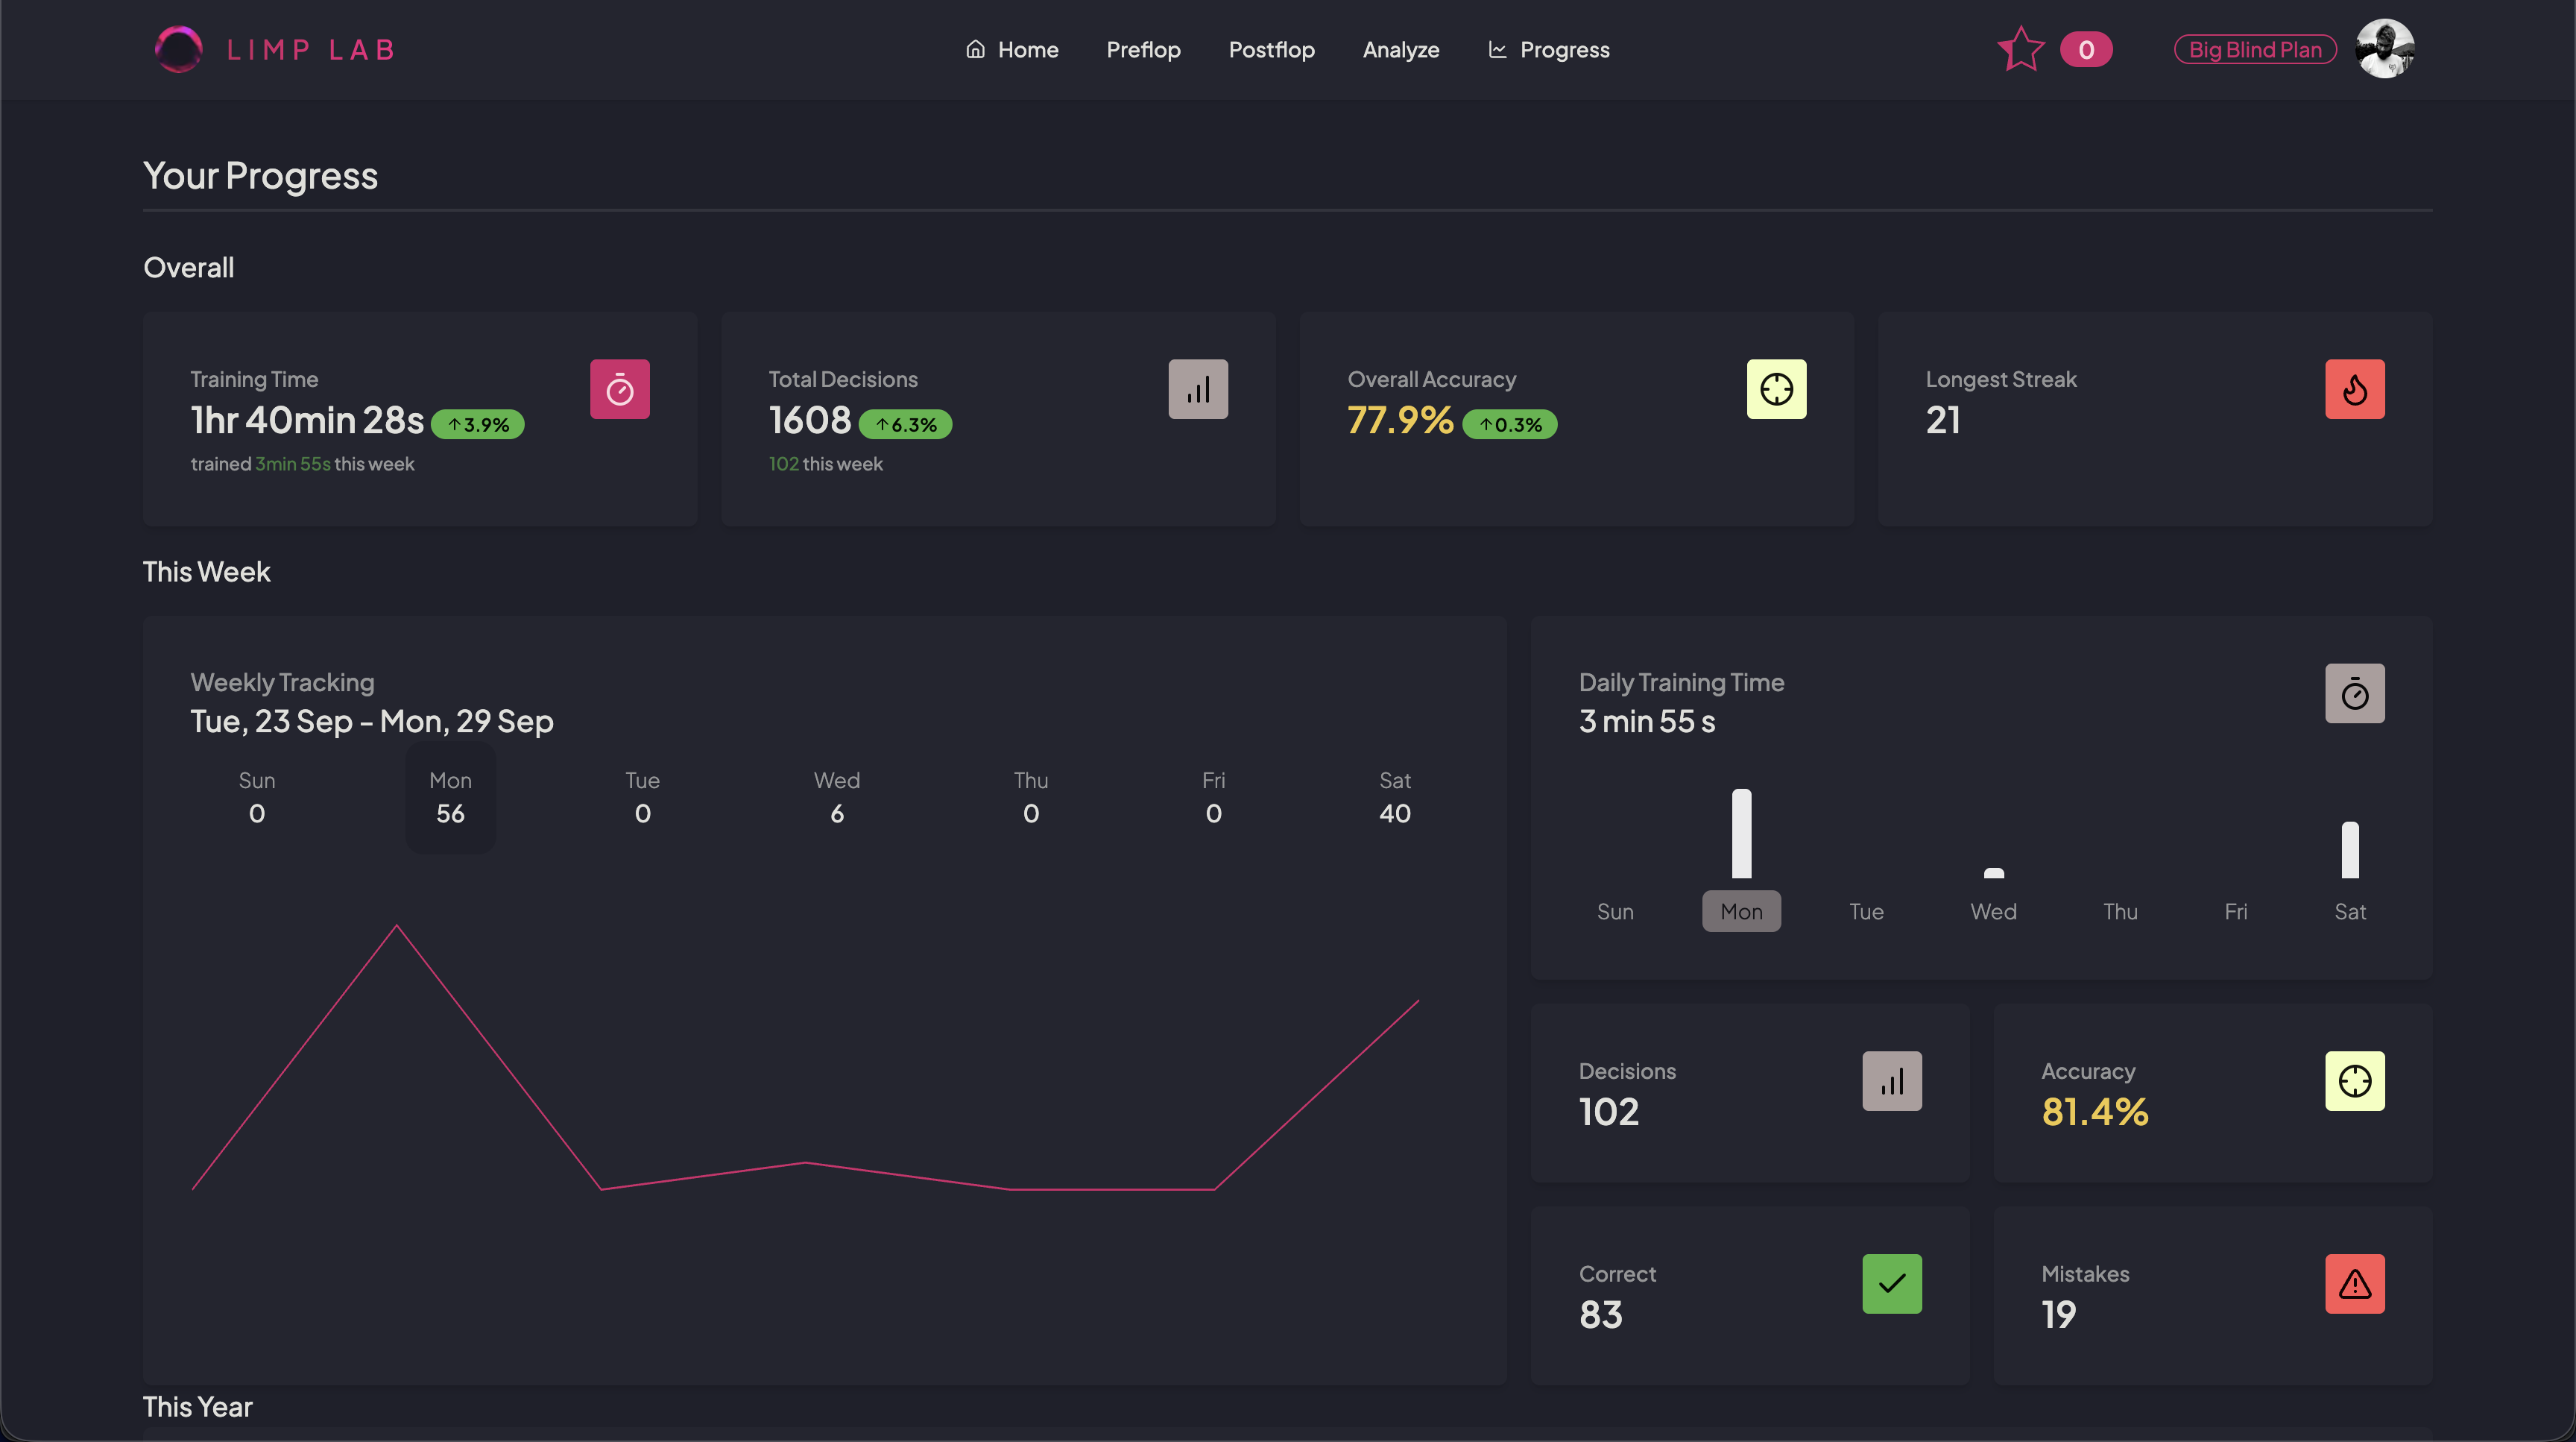Viewport: 2576px width, 1442px height.
Task: Click the Overall Accuracy crosshair icon
Action: 1776,389
